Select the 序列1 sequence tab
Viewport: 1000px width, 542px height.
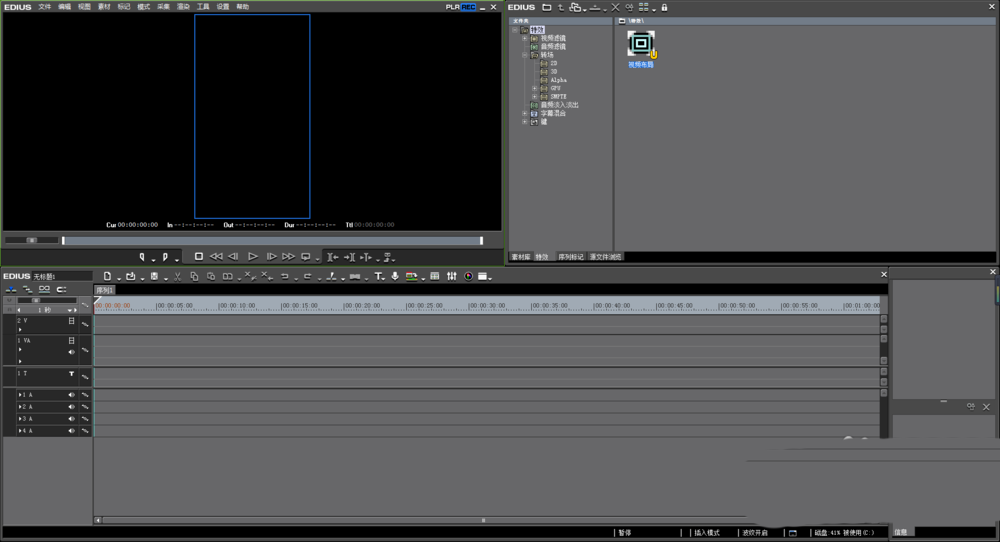pos(105,290)
